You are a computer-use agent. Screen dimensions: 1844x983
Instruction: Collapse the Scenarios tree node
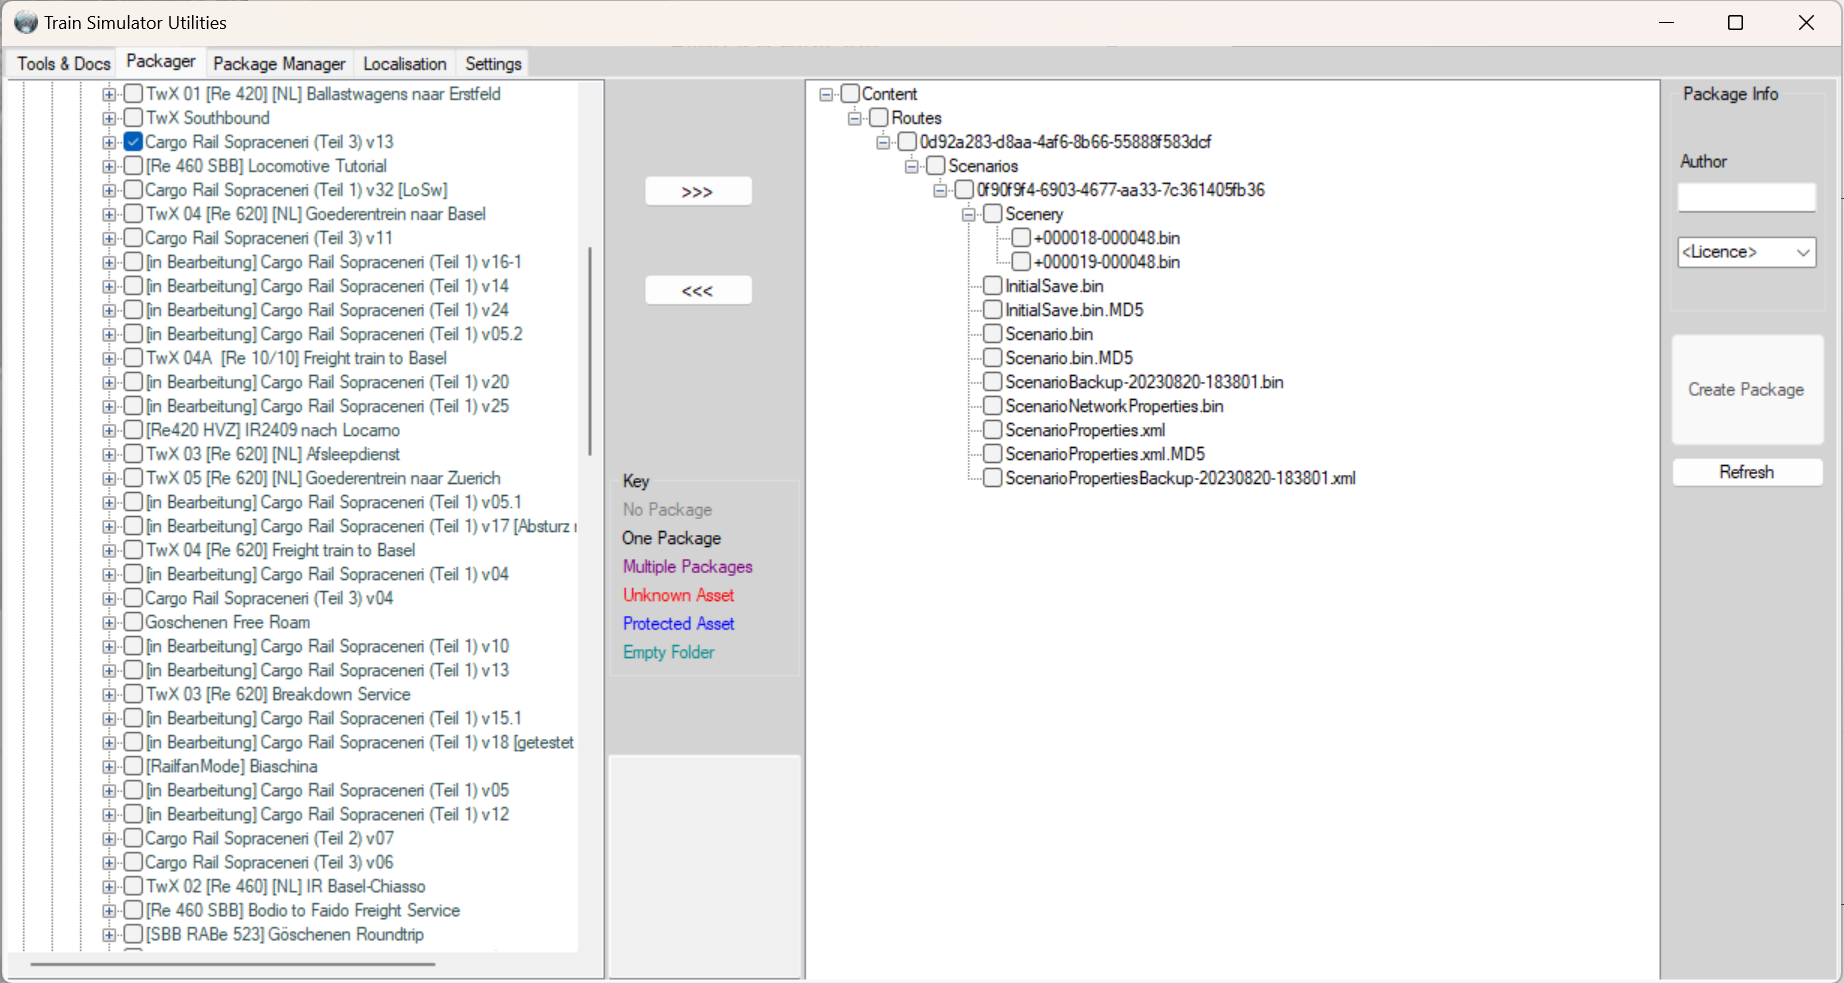(x=912, y=167)
